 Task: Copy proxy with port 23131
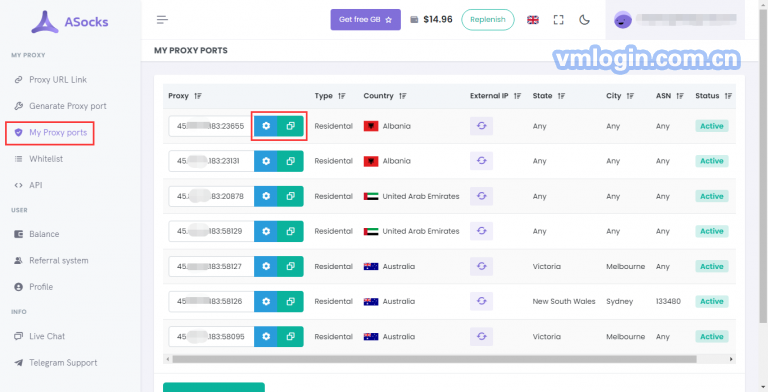point(290,161)
